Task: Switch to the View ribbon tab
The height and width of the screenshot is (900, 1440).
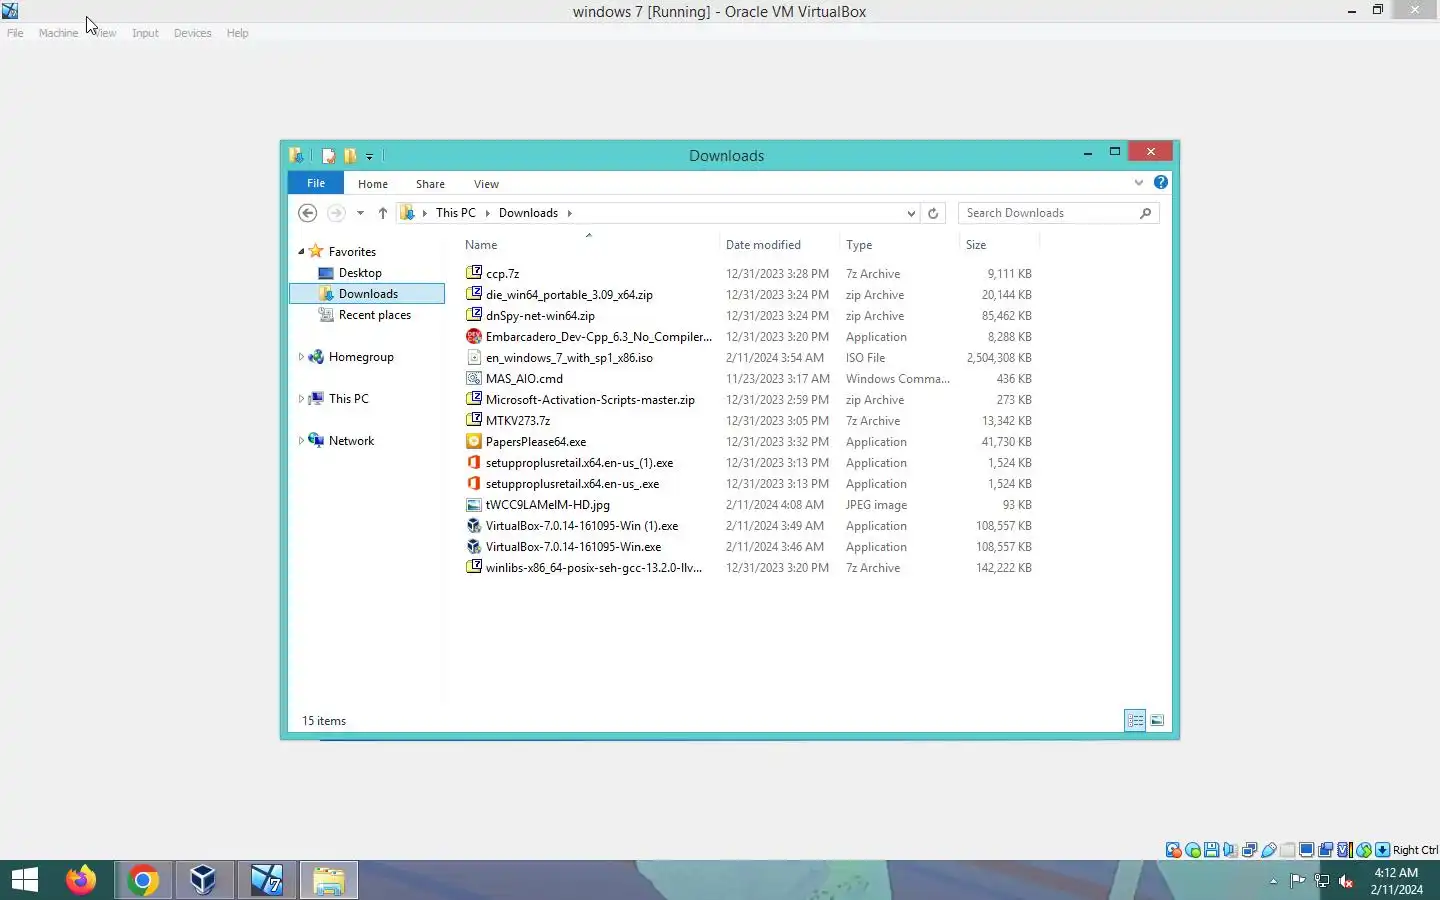Action: (x=486, y=184)
